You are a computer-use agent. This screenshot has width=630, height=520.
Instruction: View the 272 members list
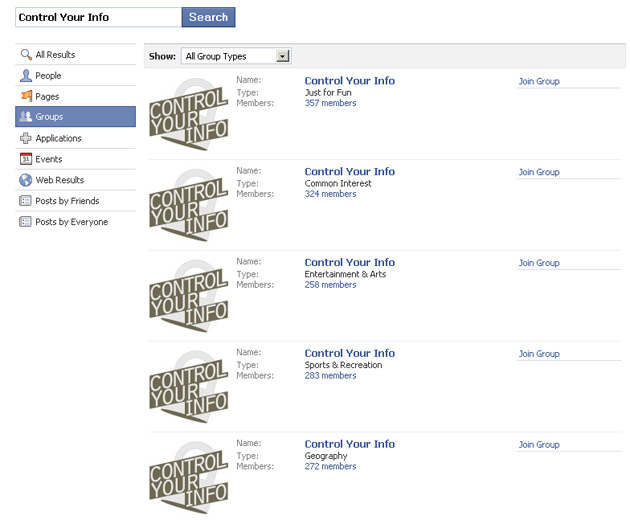pyautogui.click(x=330, y=467)
